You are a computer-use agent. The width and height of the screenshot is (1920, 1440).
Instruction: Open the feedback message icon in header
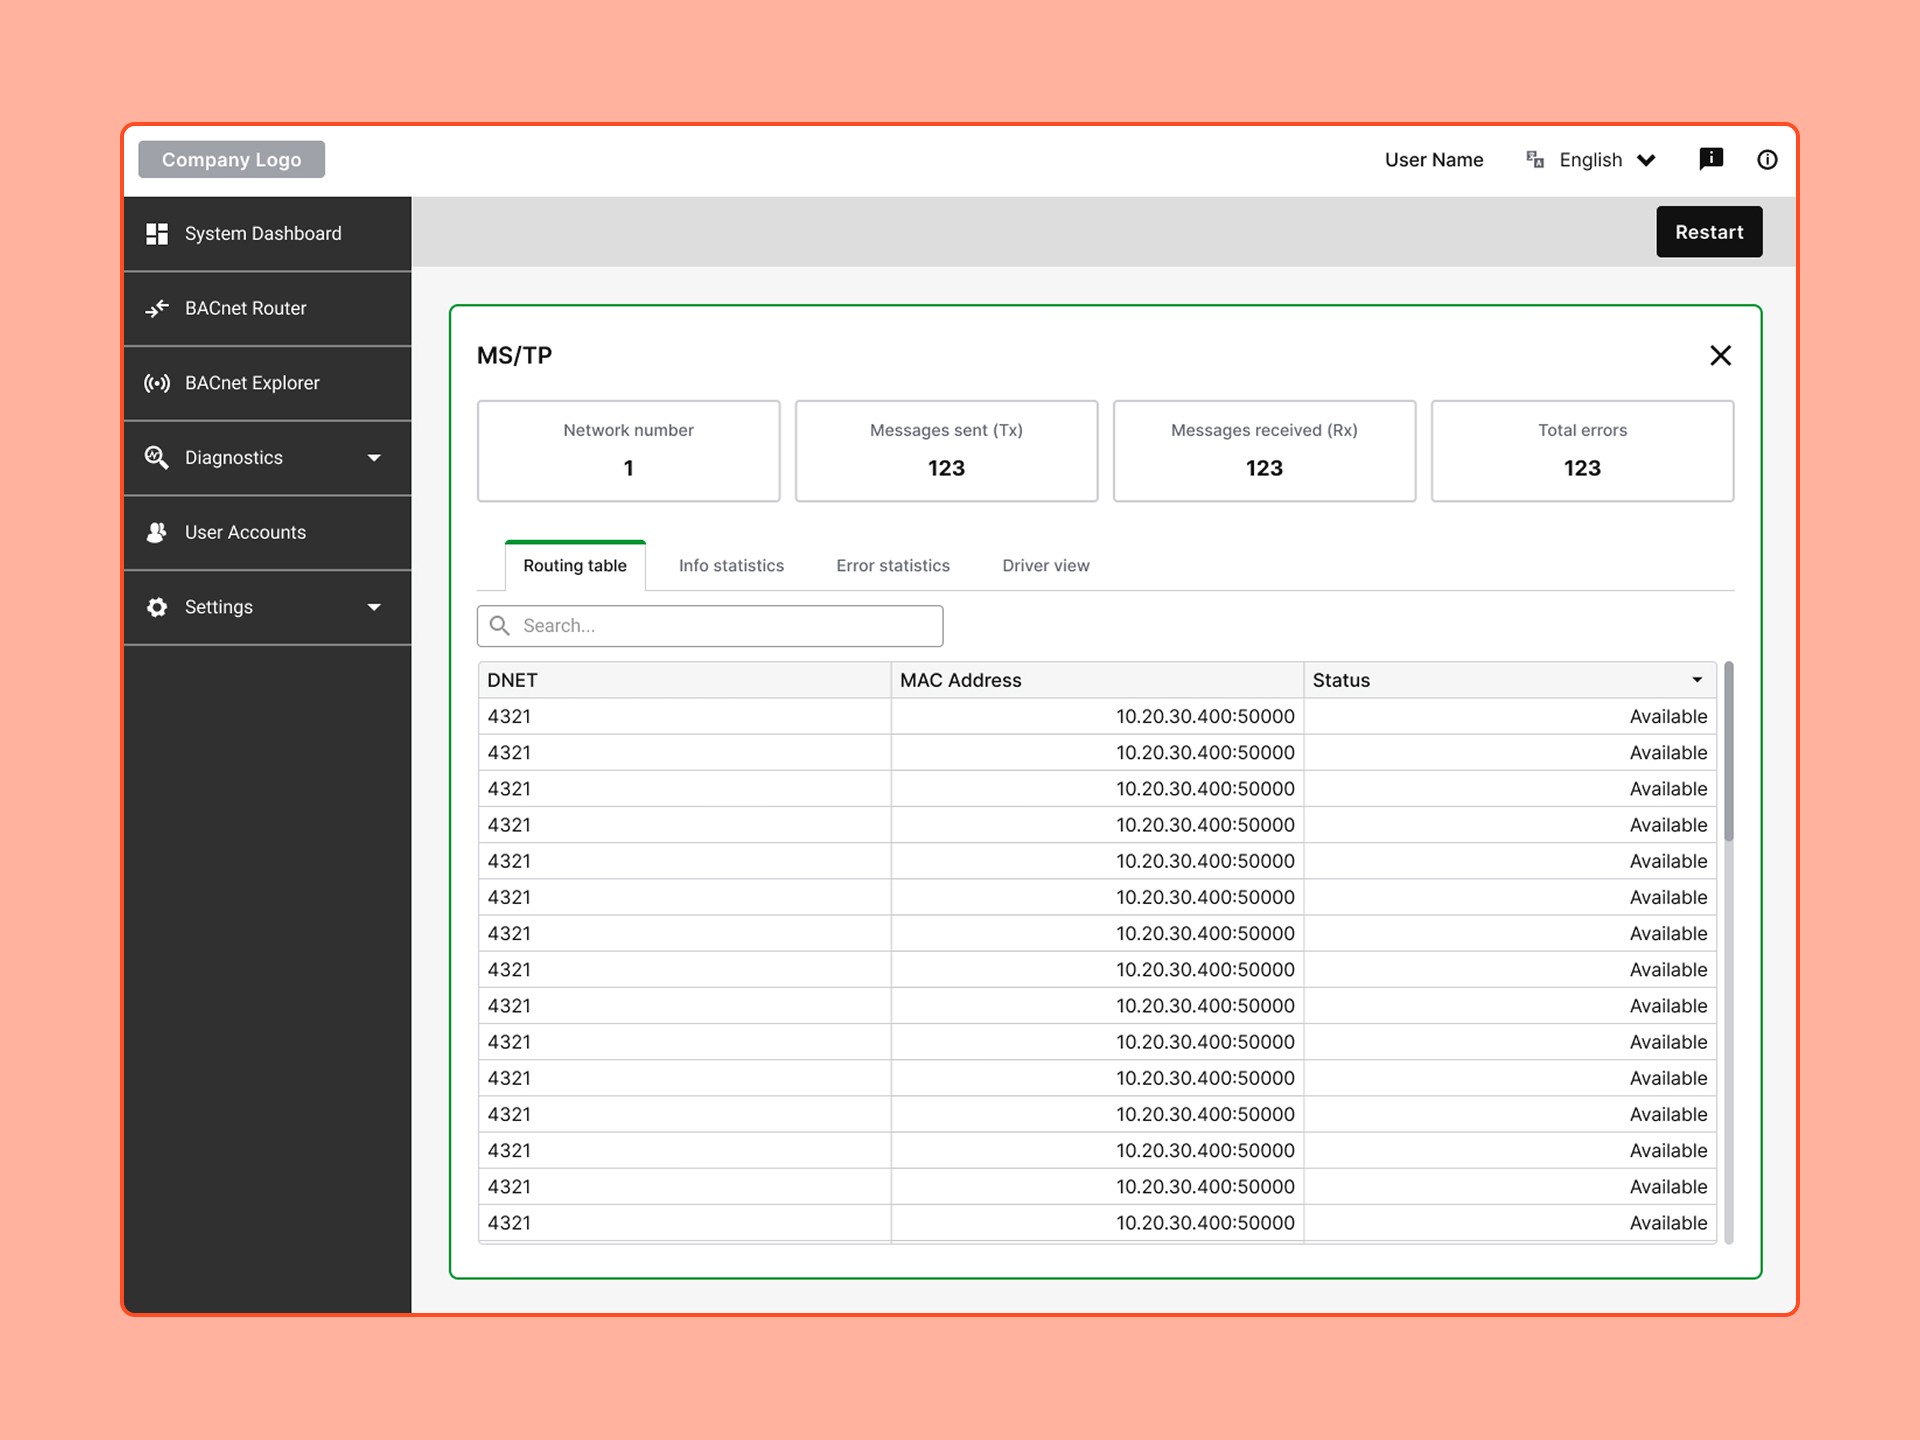1711,159
